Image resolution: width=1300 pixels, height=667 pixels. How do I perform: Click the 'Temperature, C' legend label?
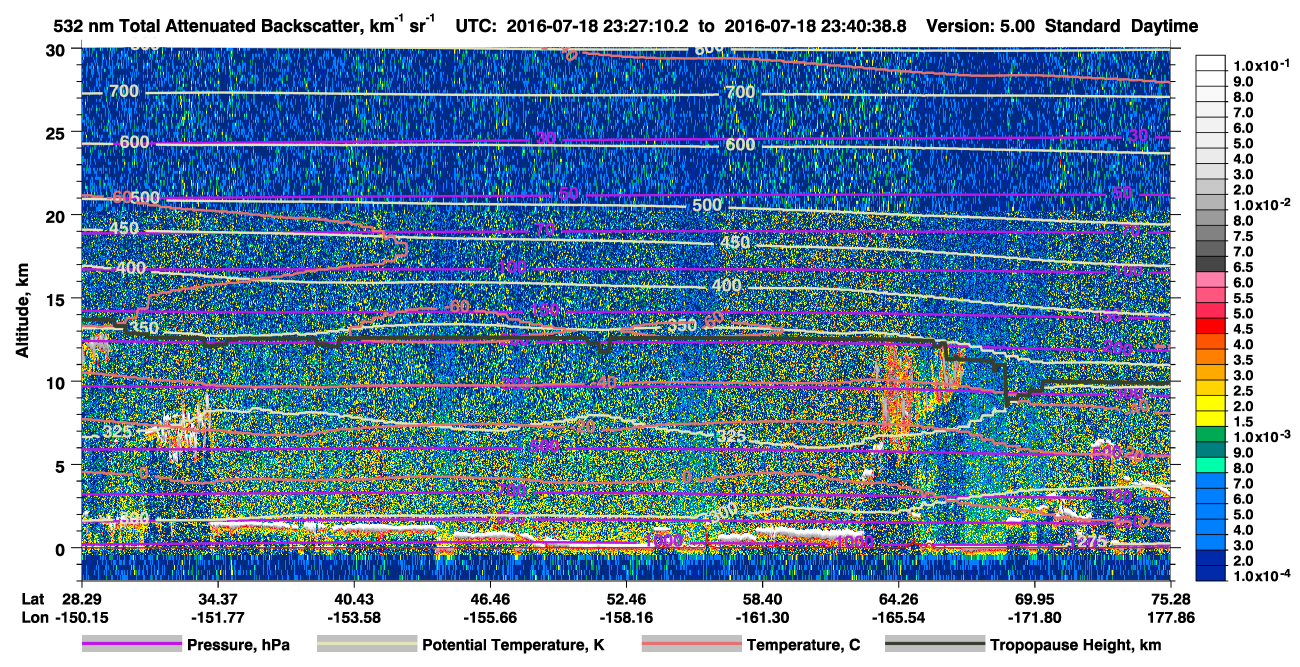[x=803, y=645]
